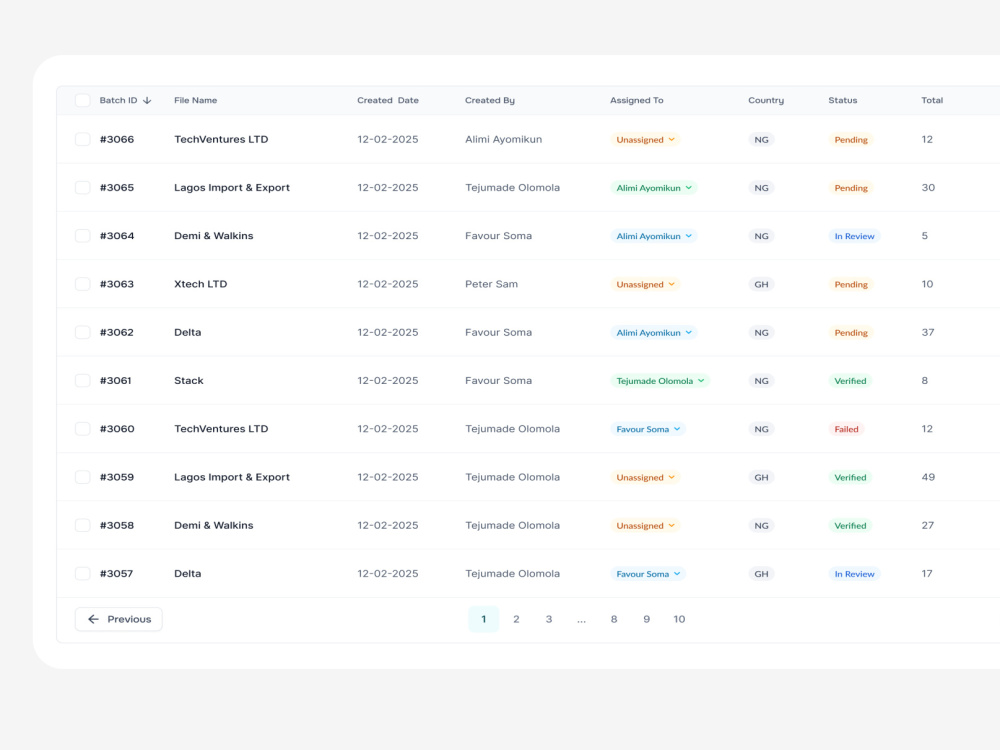
Task: Check the box for batch #3057
Action: (x=82, y=573)
